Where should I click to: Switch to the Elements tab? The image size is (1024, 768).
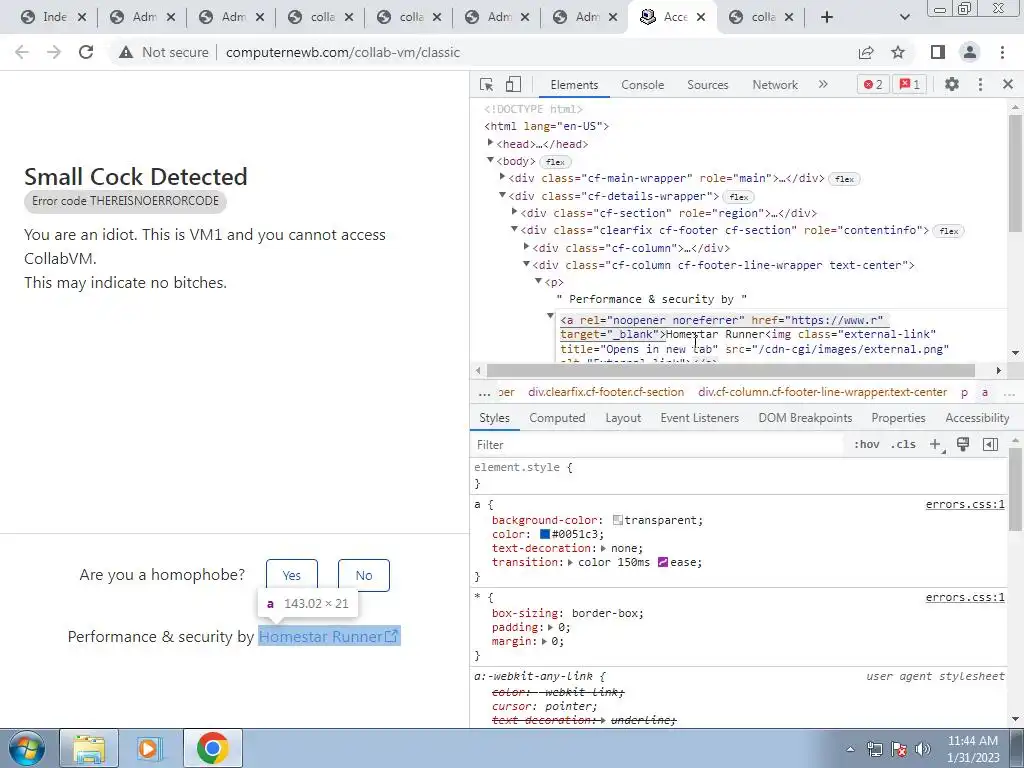coord(573,85)
